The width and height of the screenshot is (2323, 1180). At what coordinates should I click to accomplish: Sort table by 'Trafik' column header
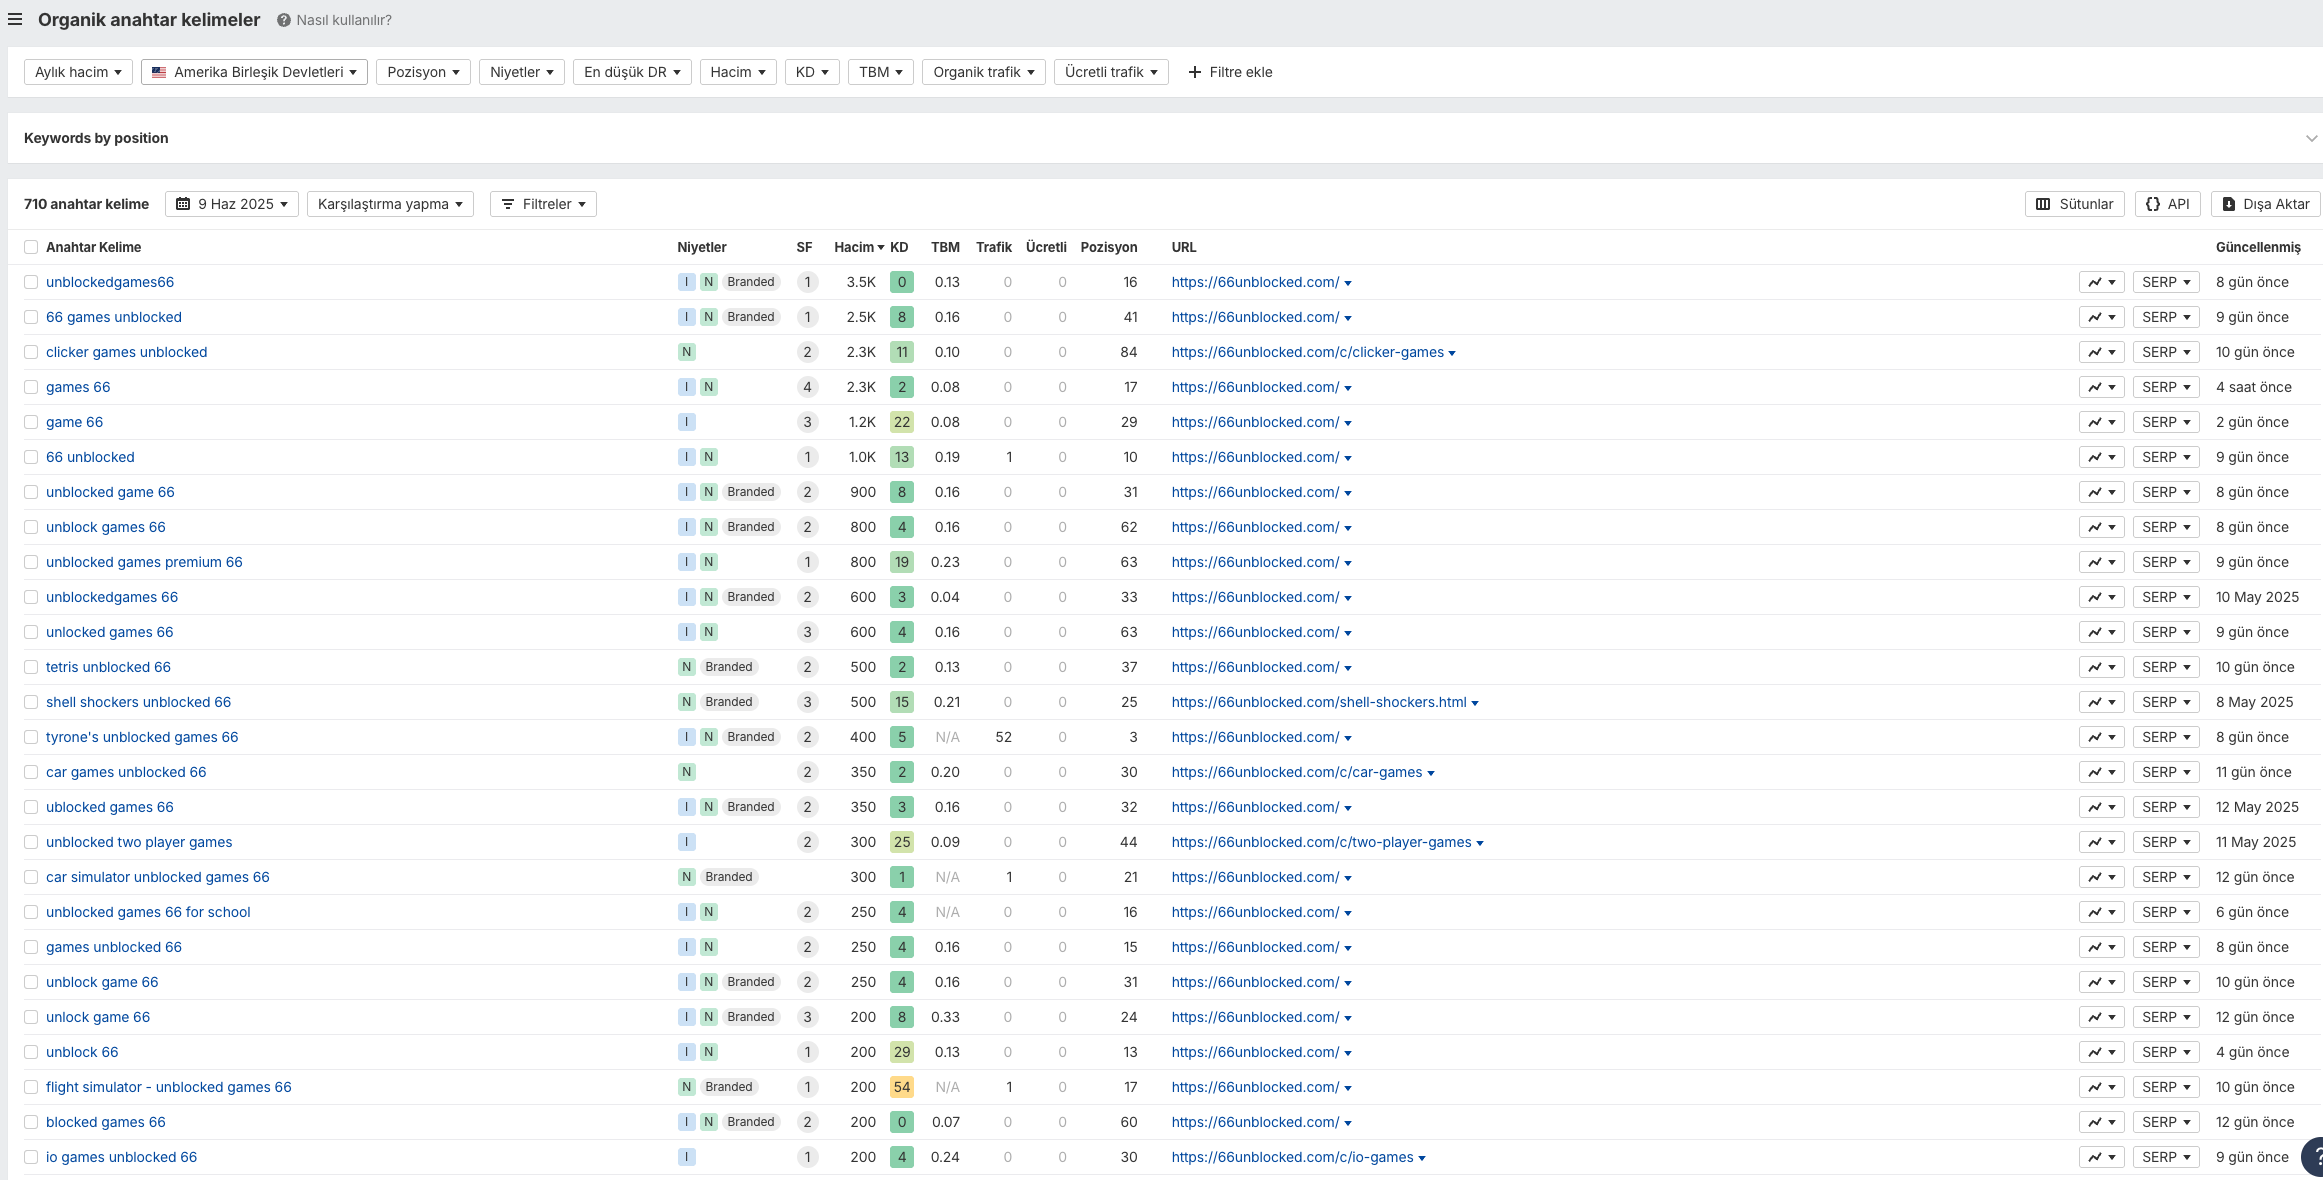(993, 247)
